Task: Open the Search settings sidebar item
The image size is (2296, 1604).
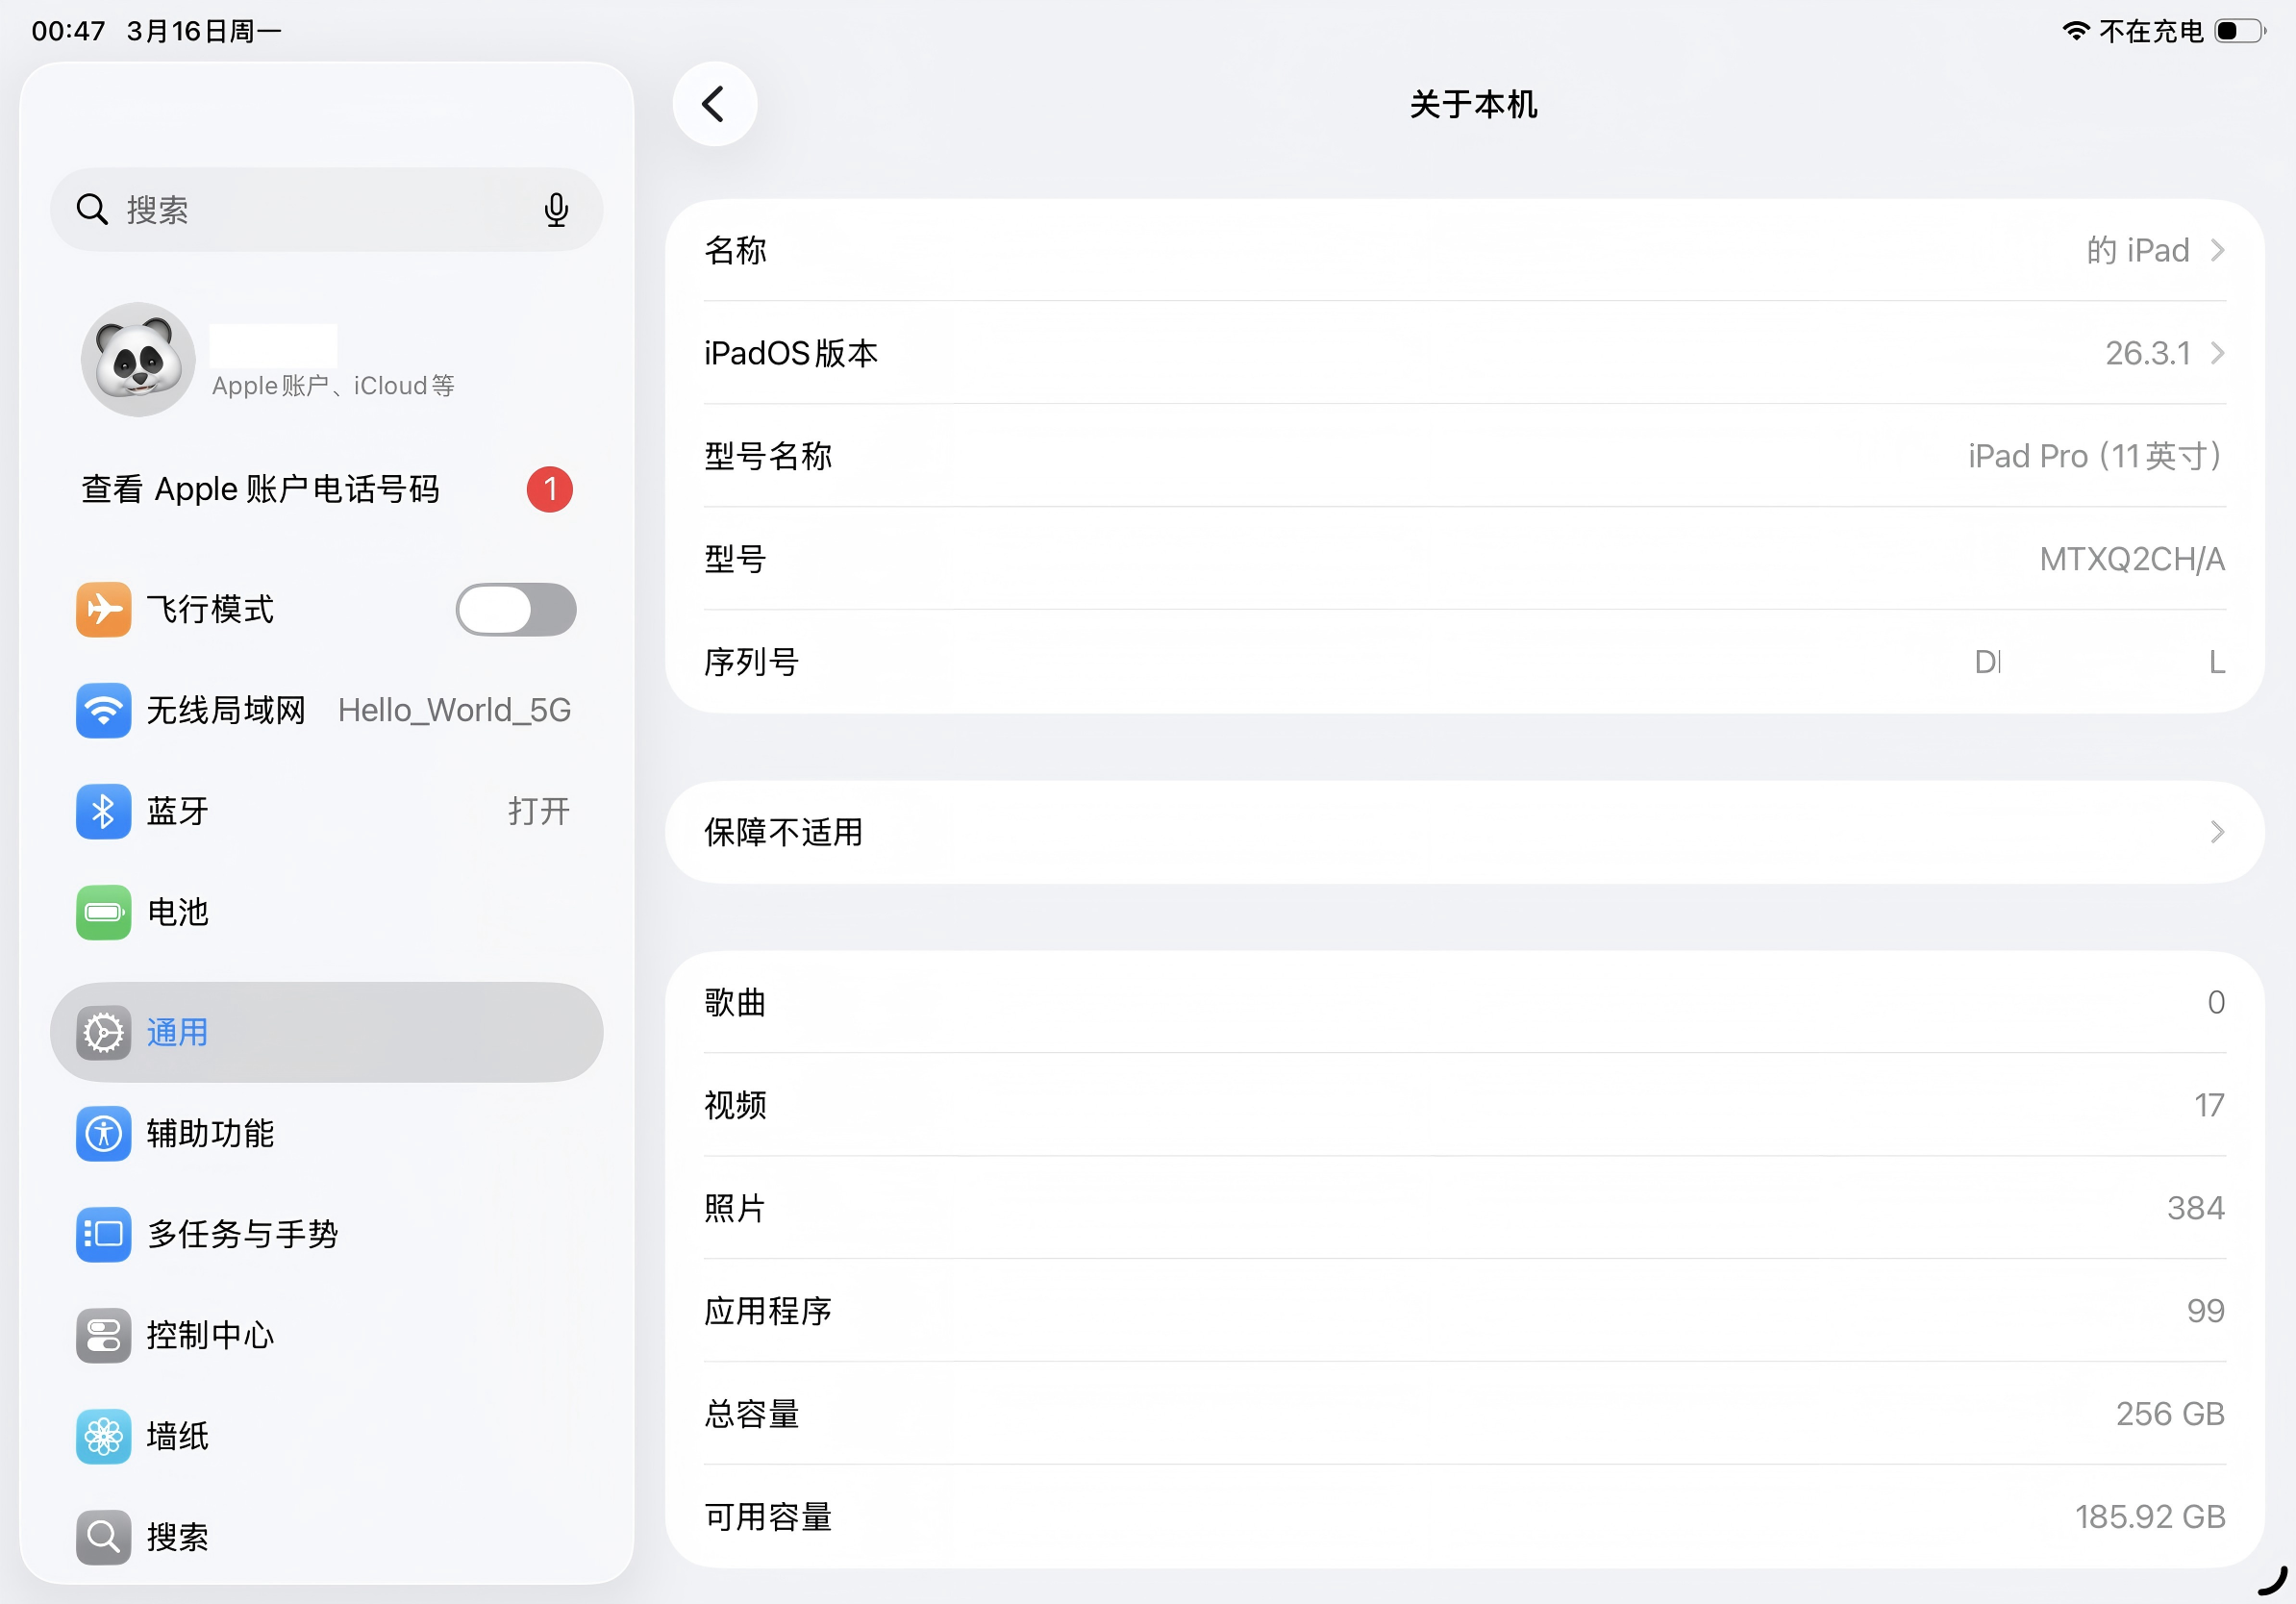Action: click(178, 1537)
